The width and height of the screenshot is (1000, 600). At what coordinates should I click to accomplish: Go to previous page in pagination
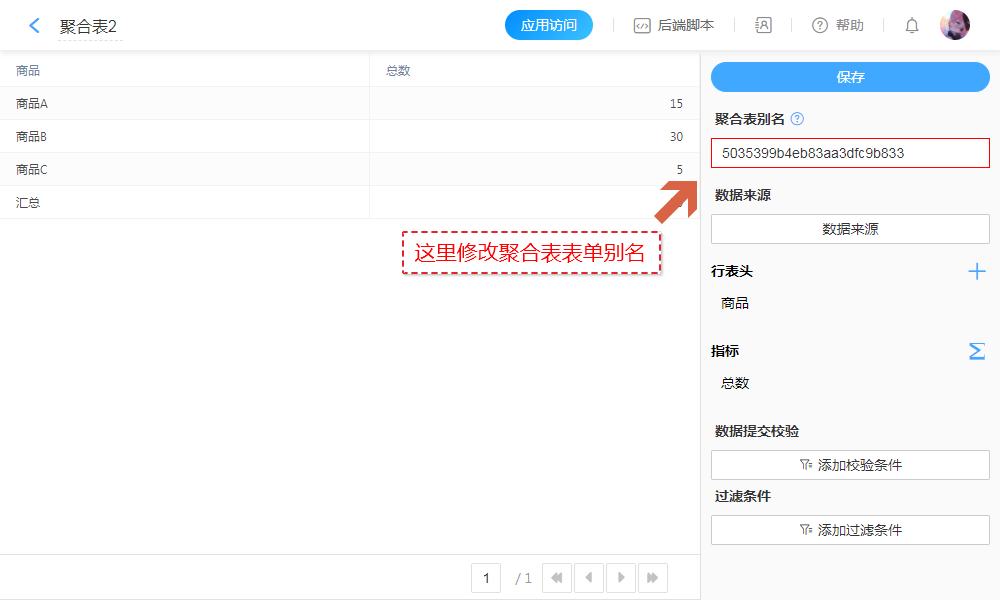click(589, 578)
